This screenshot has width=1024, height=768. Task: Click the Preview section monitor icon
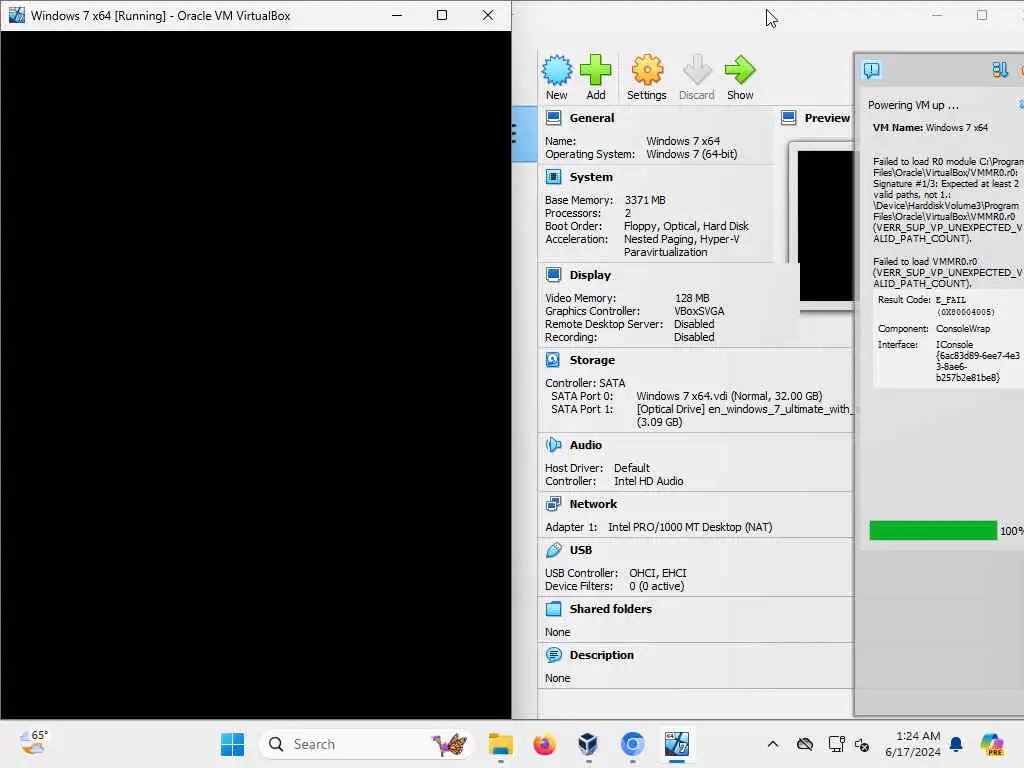(x=789, y=118)
